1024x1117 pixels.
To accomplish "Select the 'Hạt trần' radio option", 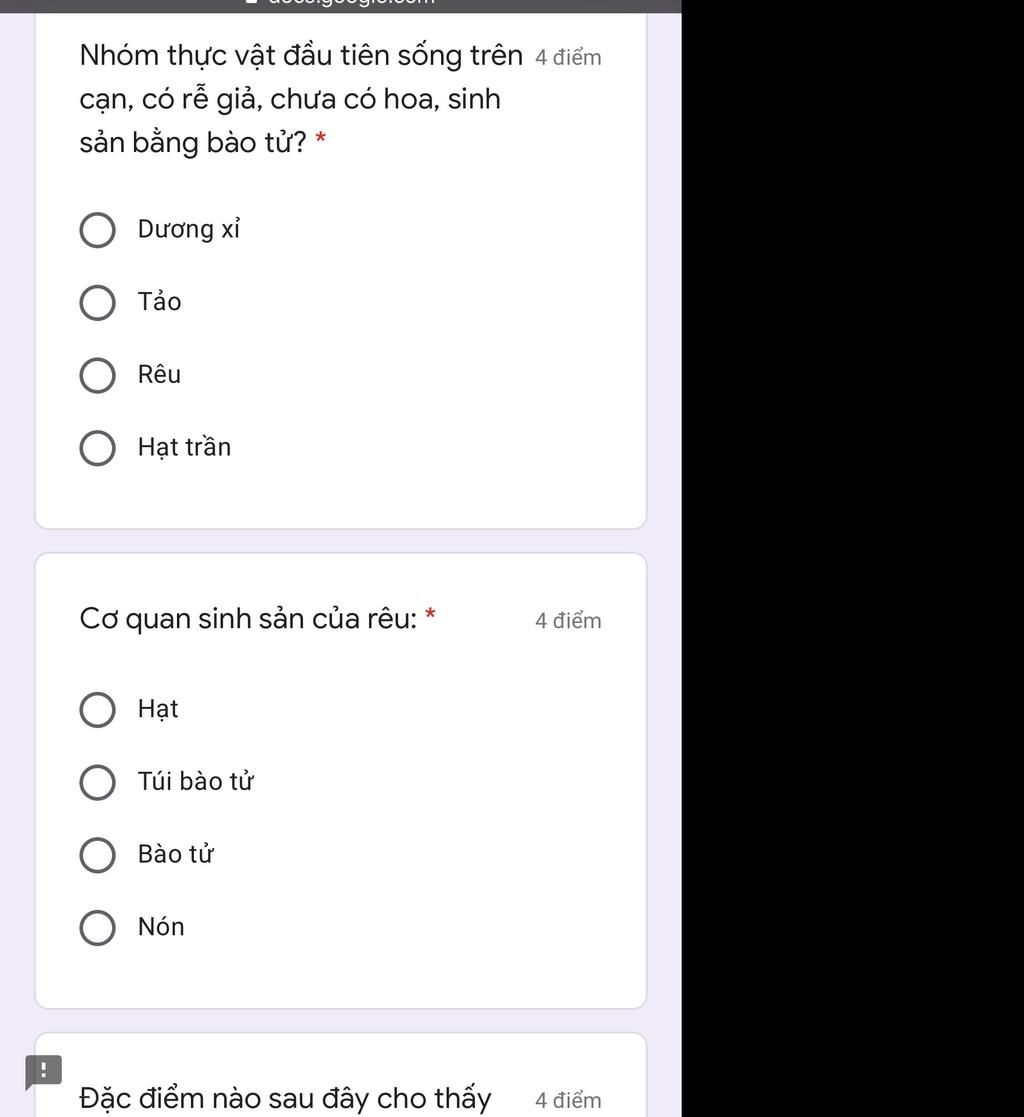I will (x=97, y=449).
